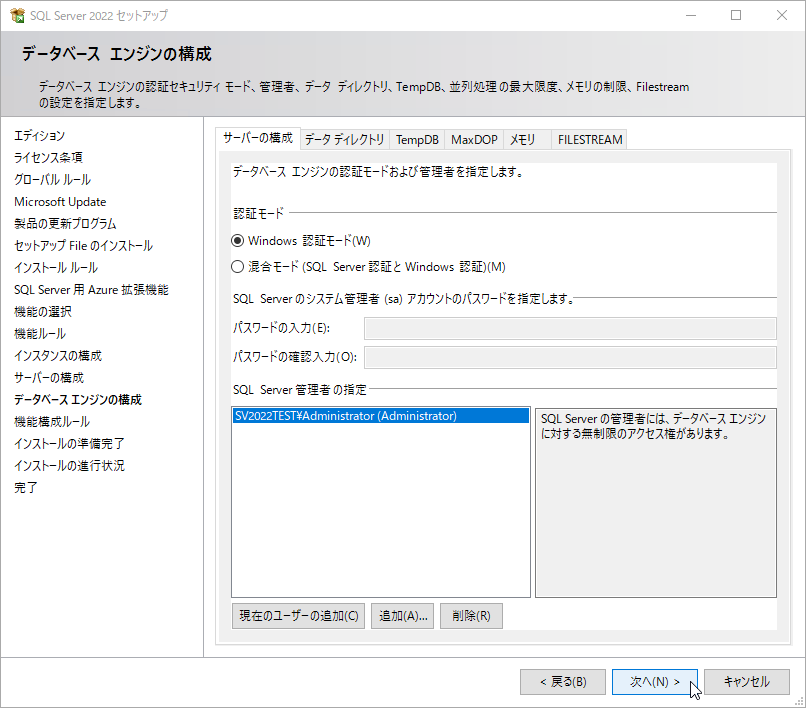Screen dimensions: 806x708
Task: Switch to the FILESTREAM tab
Action: point(590,140)
